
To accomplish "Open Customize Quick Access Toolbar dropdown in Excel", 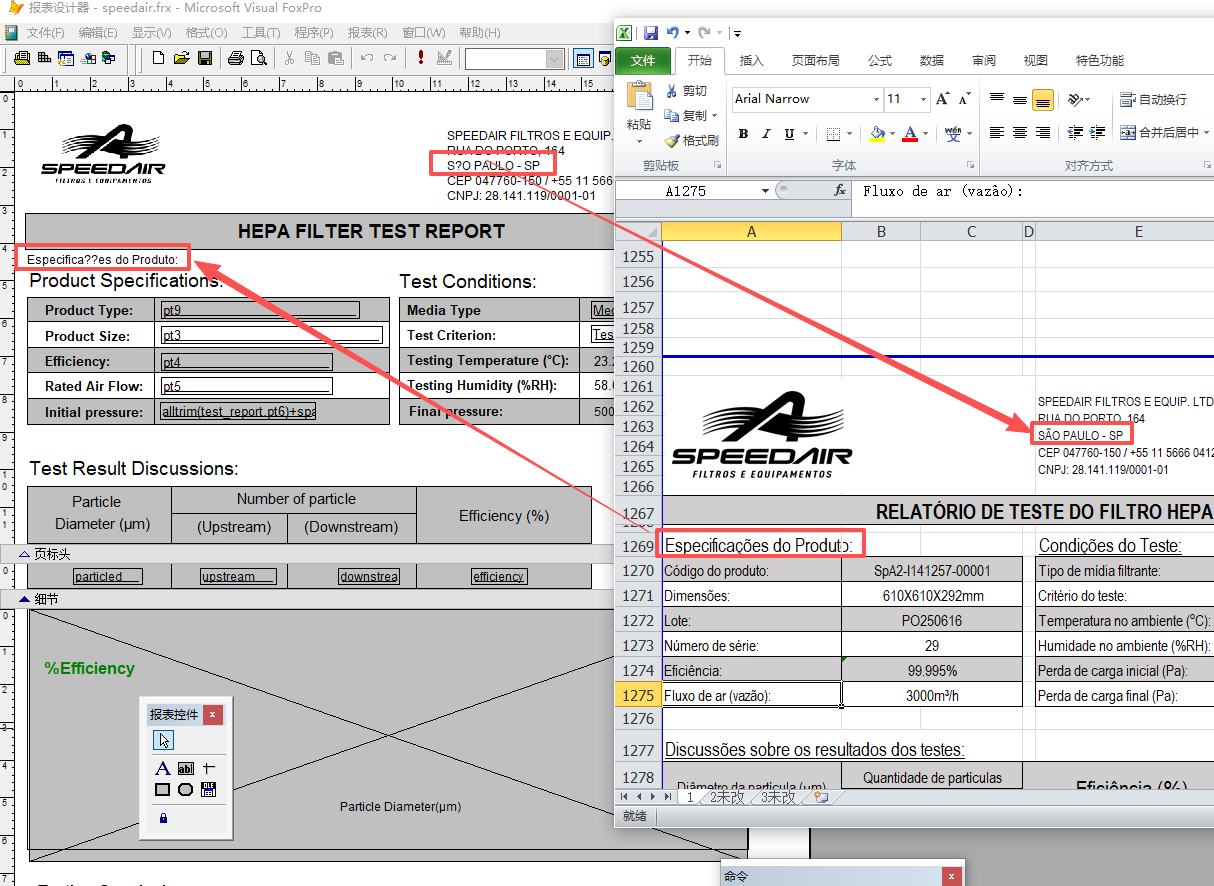I will point(737,33).
